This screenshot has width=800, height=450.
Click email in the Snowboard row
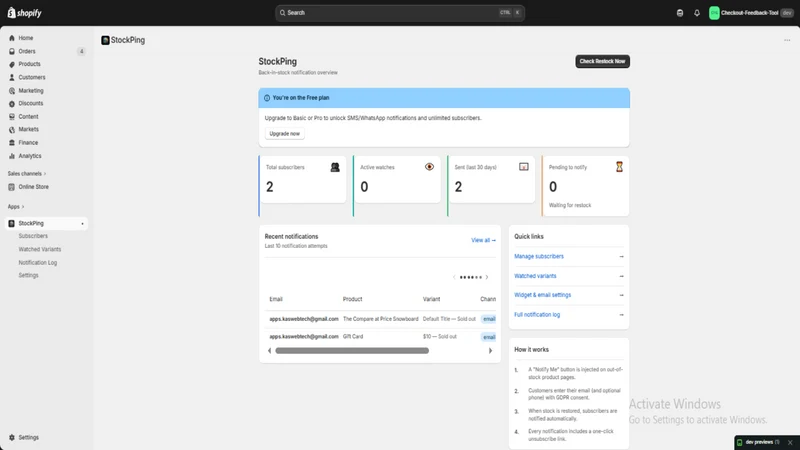304,319
